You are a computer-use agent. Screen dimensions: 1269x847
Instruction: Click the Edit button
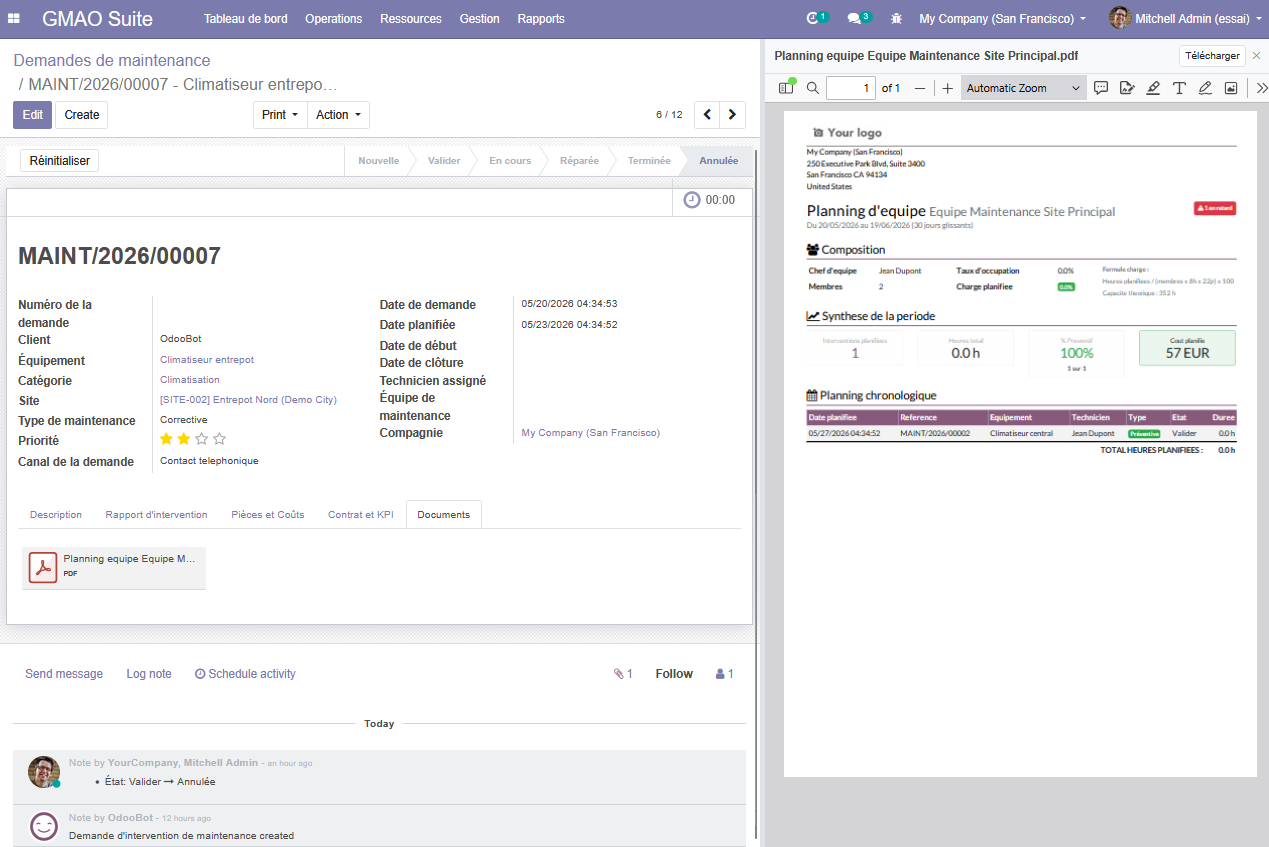[x=33, y=115]
